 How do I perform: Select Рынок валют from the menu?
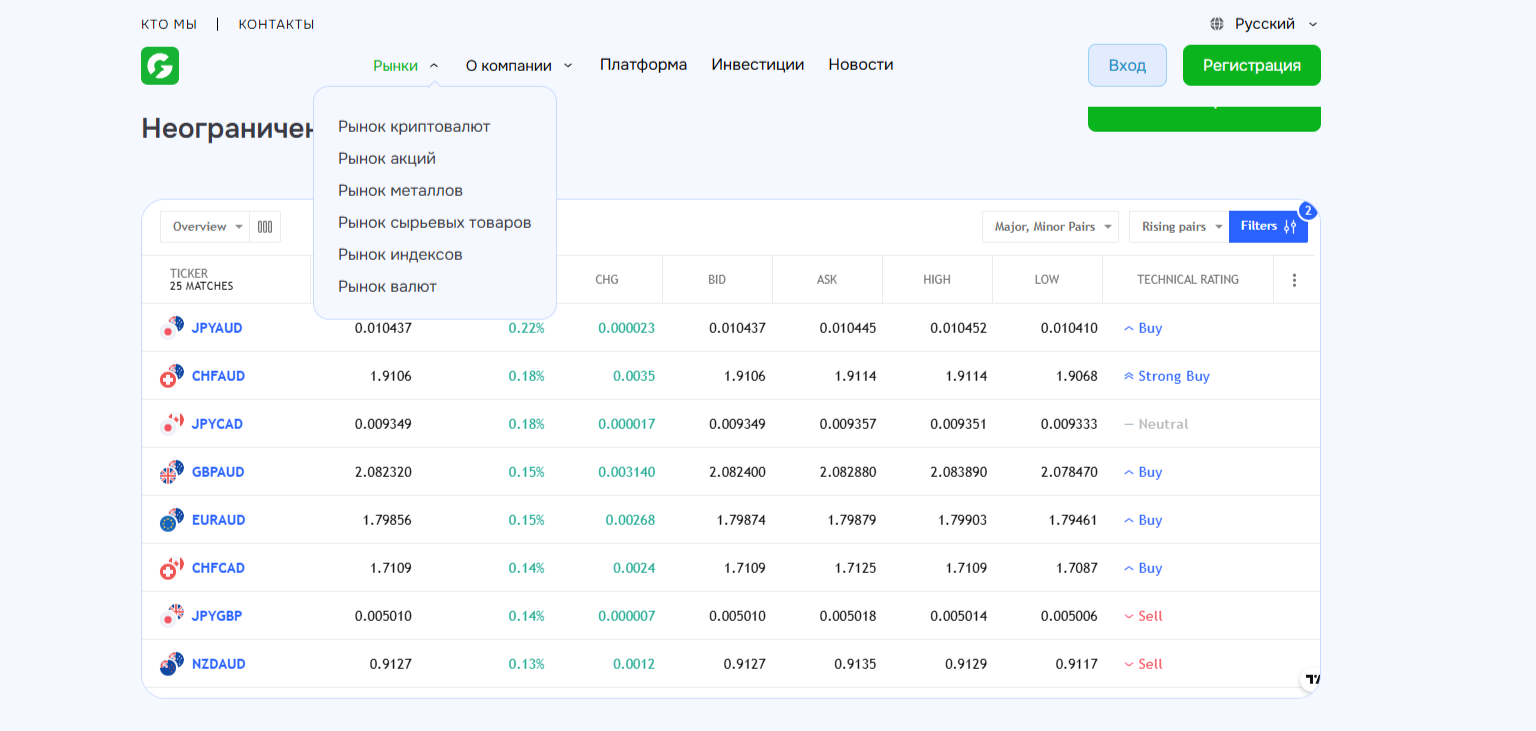point(387,287)
